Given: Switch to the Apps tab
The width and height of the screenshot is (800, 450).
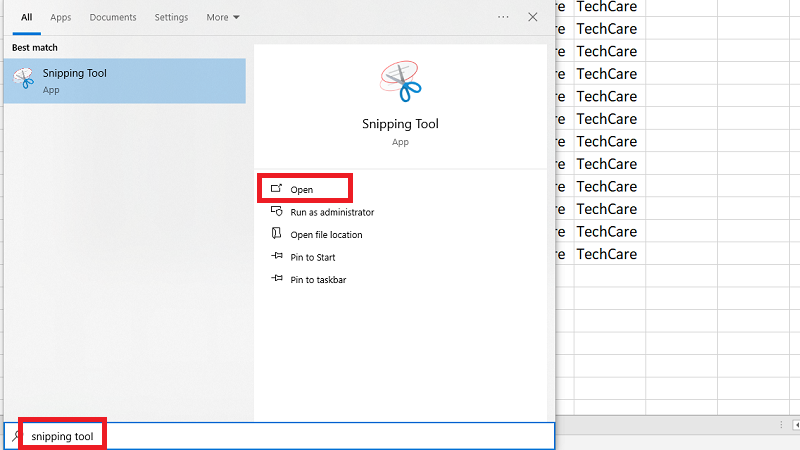Looking at the screenshot, I should 61,18.
